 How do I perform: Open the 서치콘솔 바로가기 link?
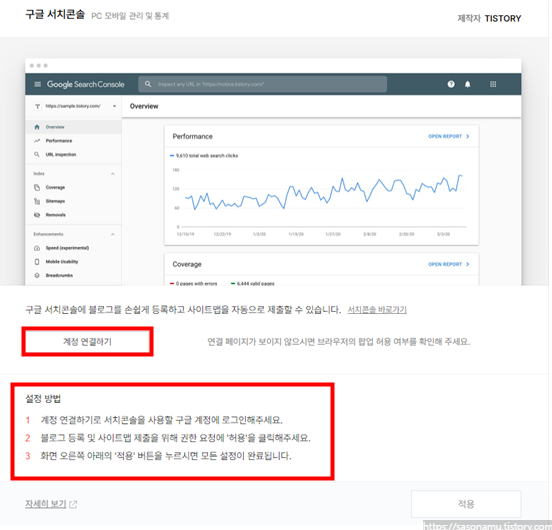[x=377, y=310]
